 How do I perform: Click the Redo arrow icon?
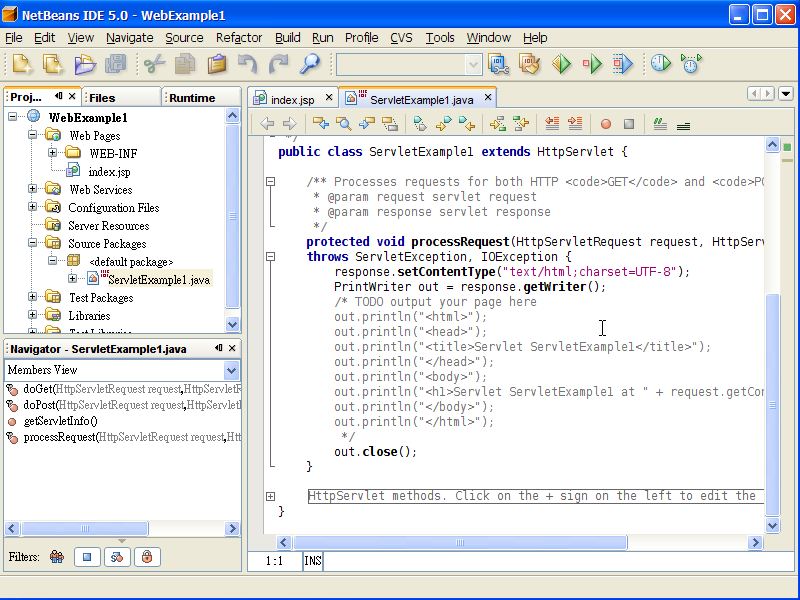tap(279, 64)
